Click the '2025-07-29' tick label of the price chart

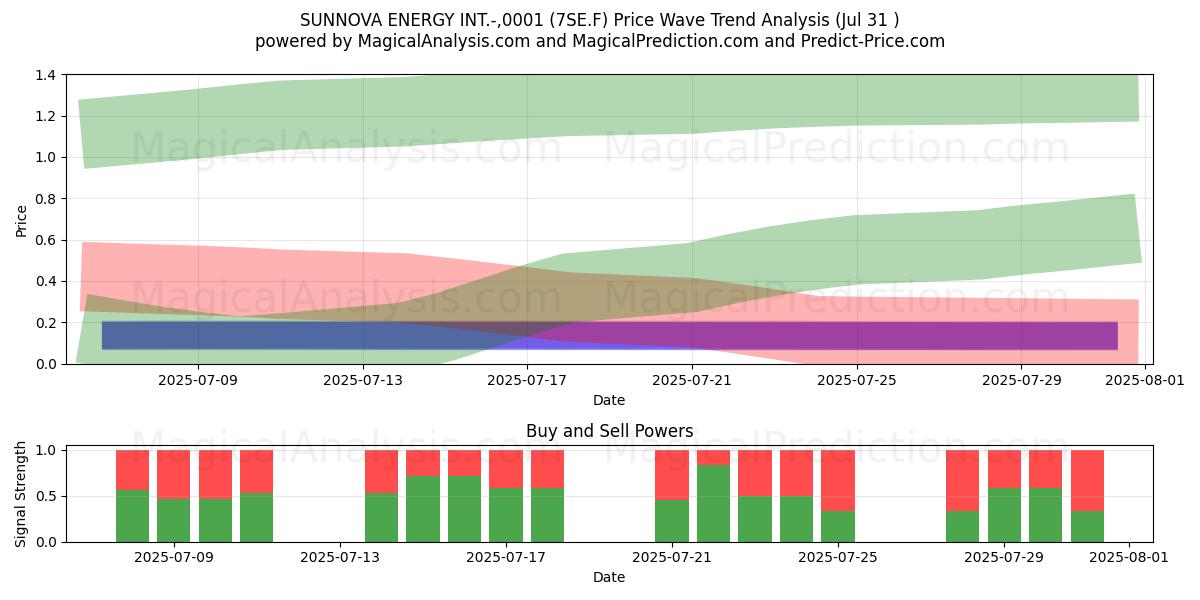pyautogui.click(x=1021, y=379)
